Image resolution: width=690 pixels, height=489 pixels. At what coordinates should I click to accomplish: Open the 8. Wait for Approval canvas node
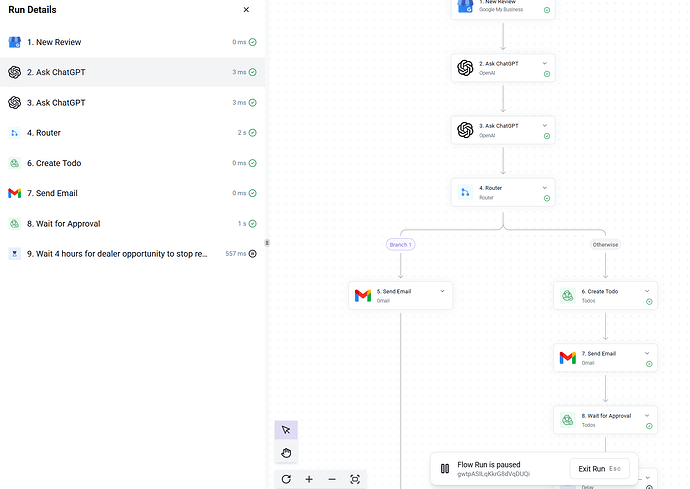[x=606, y=420]
